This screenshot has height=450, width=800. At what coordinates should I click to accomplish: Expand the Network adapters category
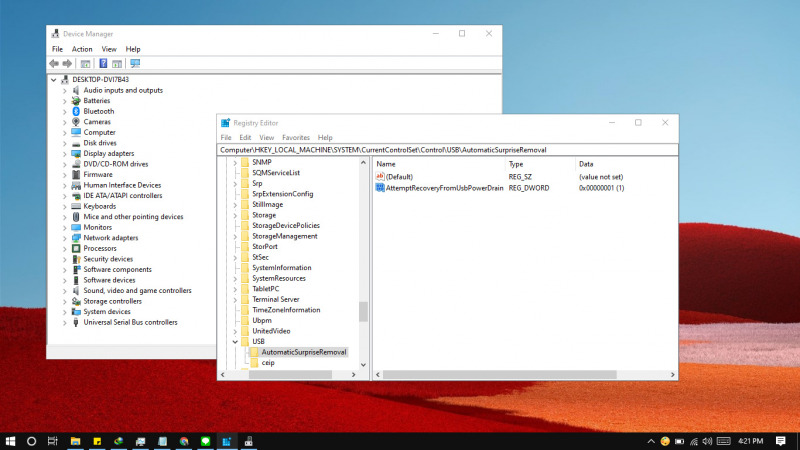pos(65,238)
